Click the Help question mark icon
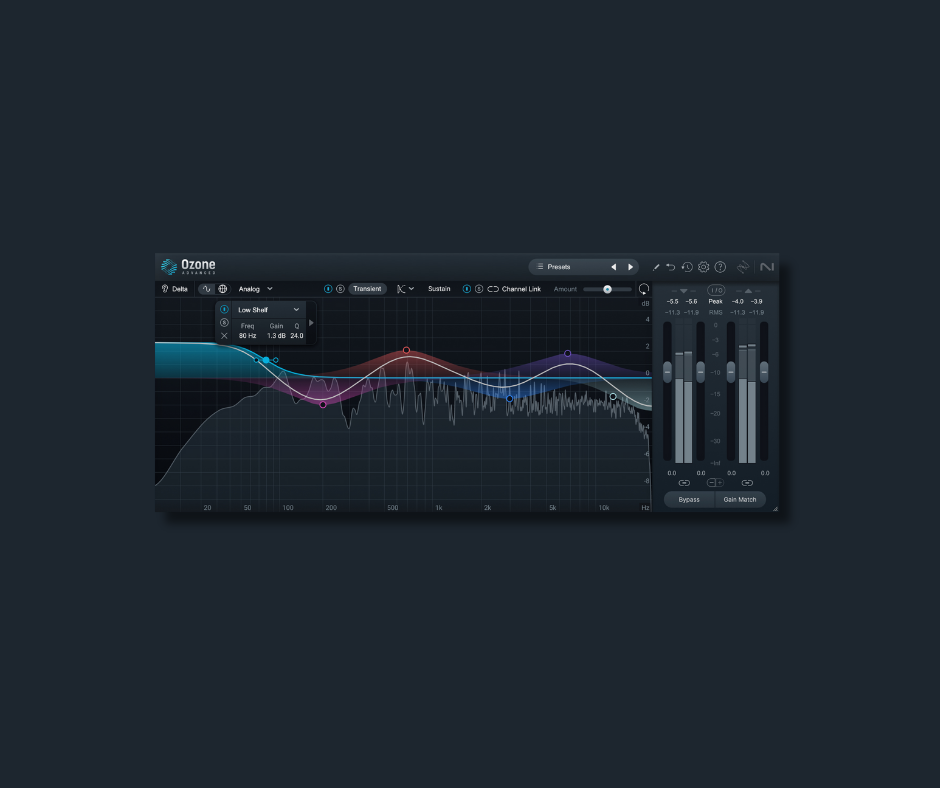Image resolution: width=940 pixels, height=788 pixels. coord(719,267)
